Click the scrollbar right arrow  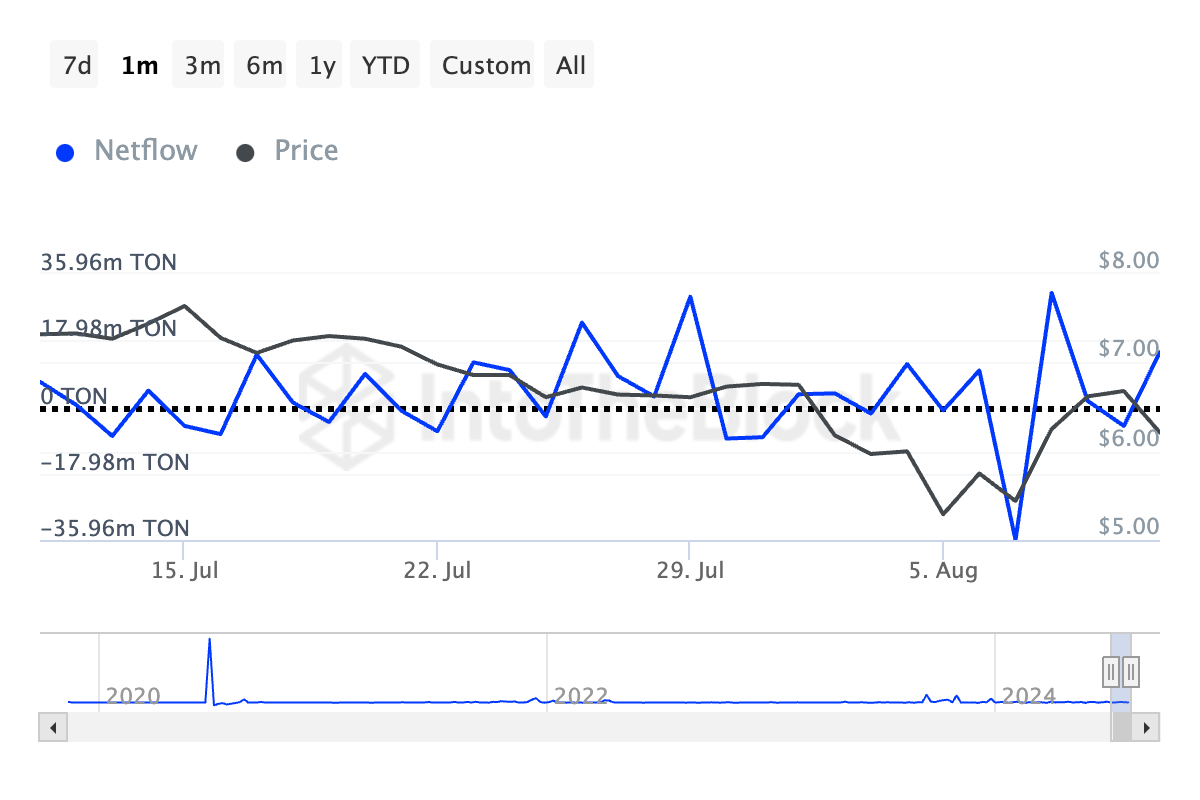coord(1148,727)
